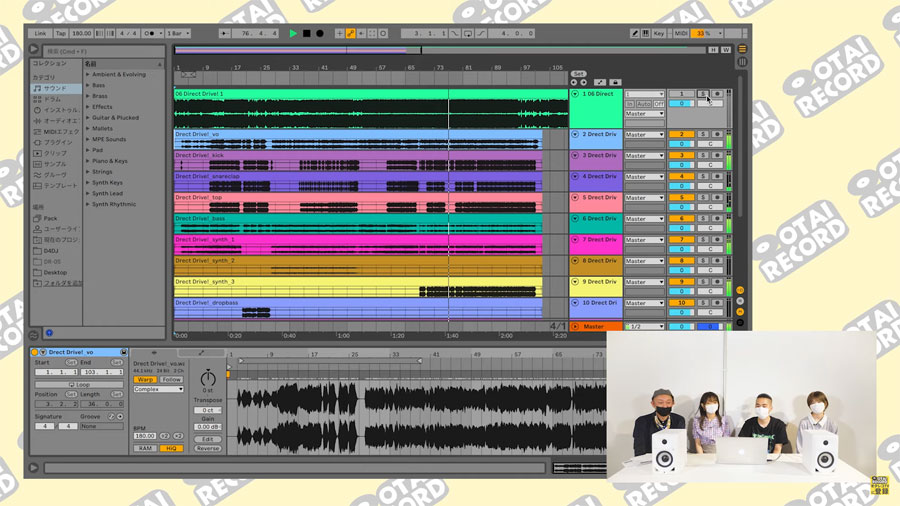Switch to Session View selector icon
The width and height of the screenshot is (900, 506).
[742, 61]
